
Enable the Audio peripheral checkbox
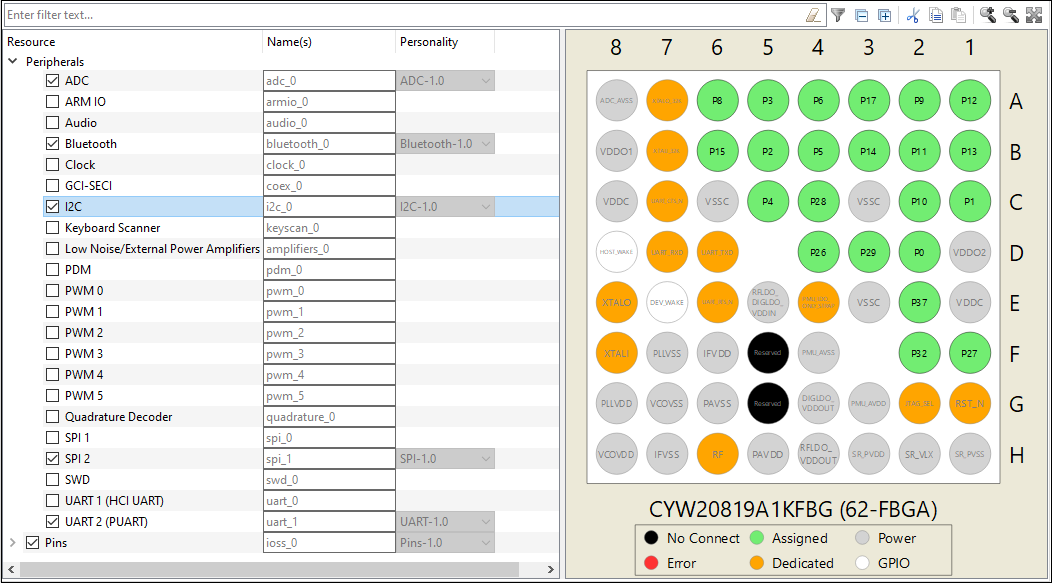(52, 123)
